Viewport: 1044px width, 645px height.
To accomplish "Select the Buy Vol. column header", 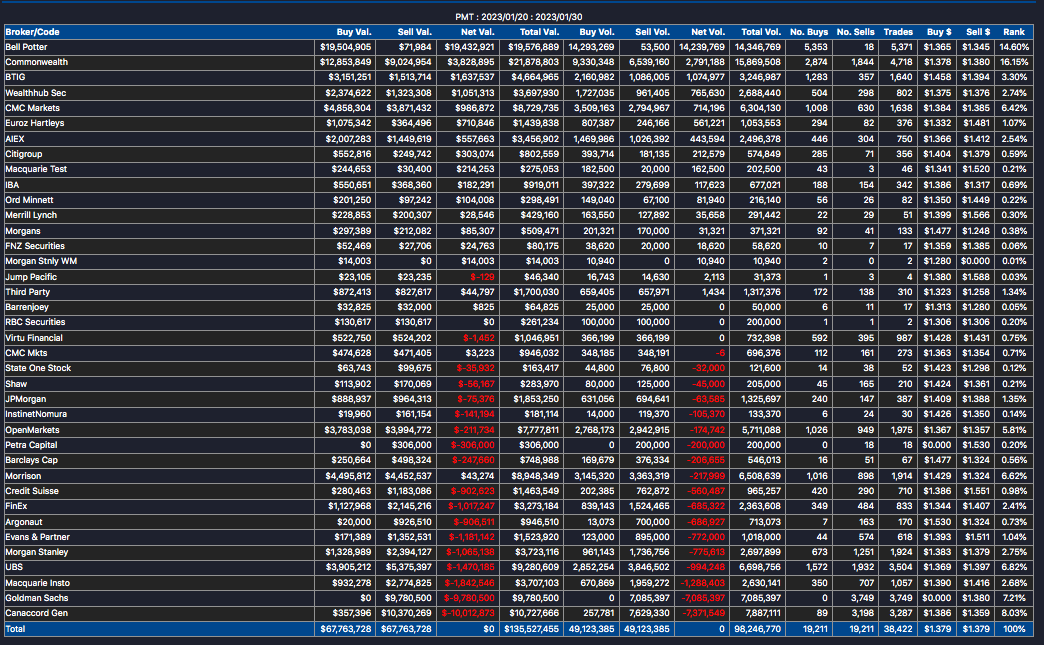I will (x=597, y=32).
